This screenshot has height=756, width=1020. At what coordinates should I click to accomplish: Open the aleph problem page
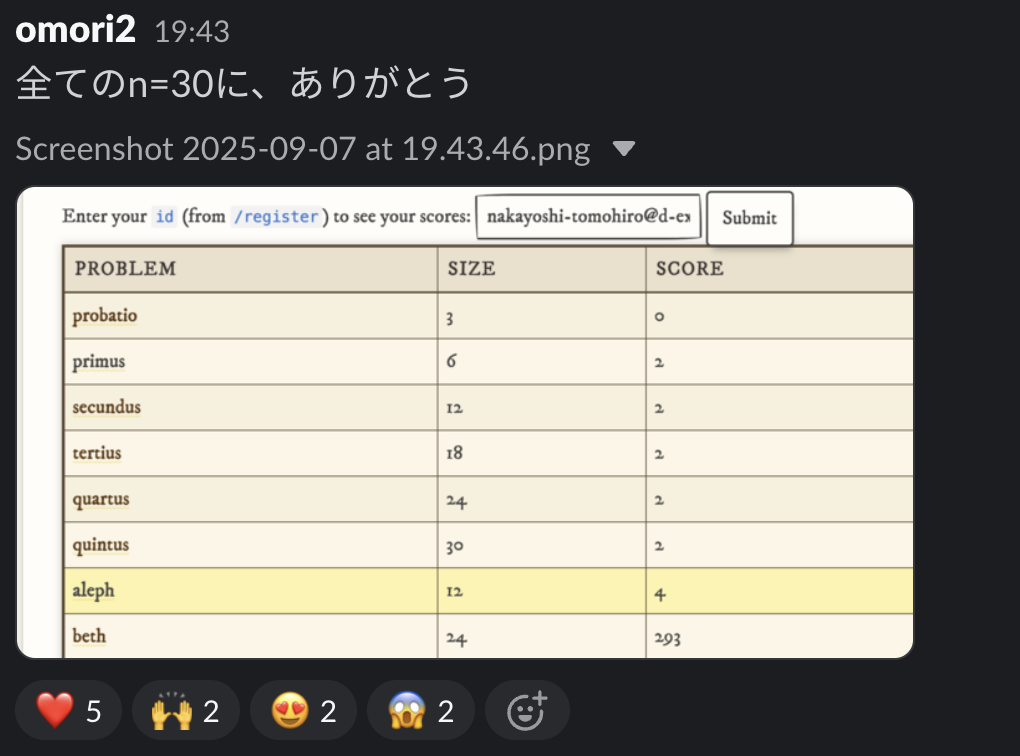(92, 591)
